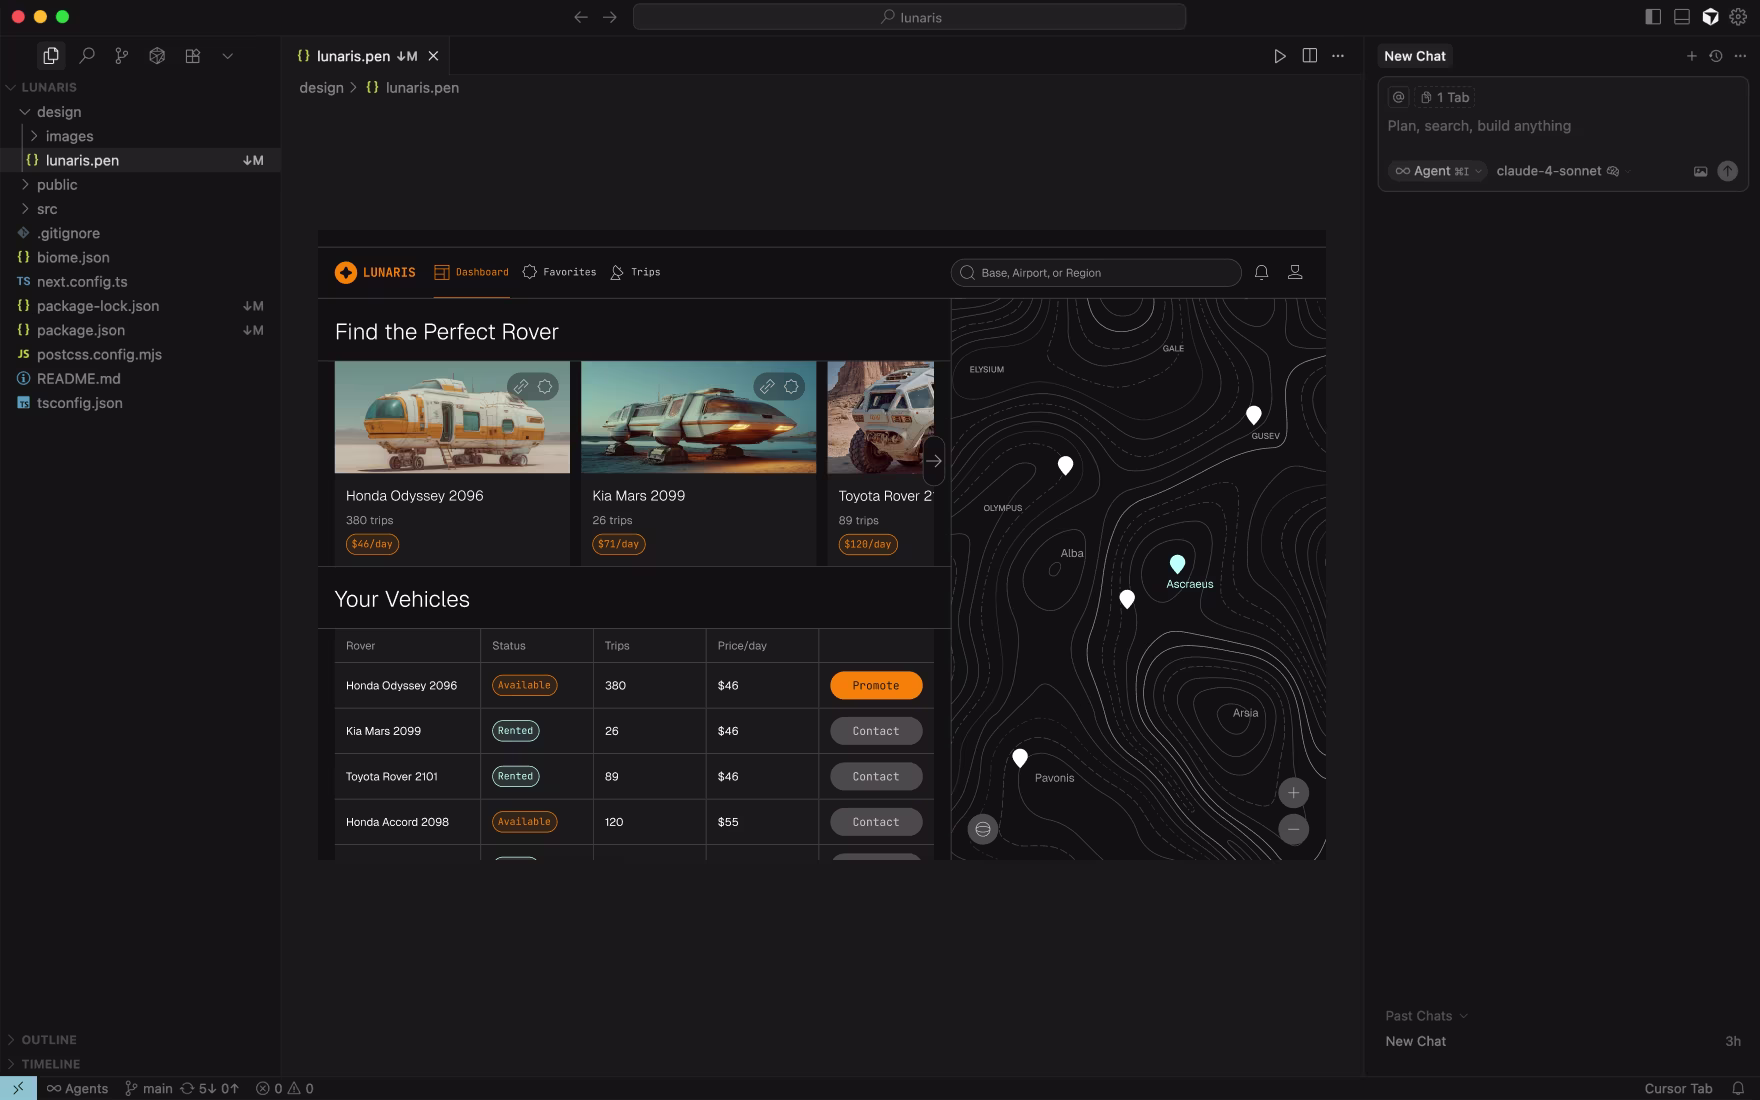Click the account icon next to the bell
Screen dimensions: 1760x1100
(1295, 271)
